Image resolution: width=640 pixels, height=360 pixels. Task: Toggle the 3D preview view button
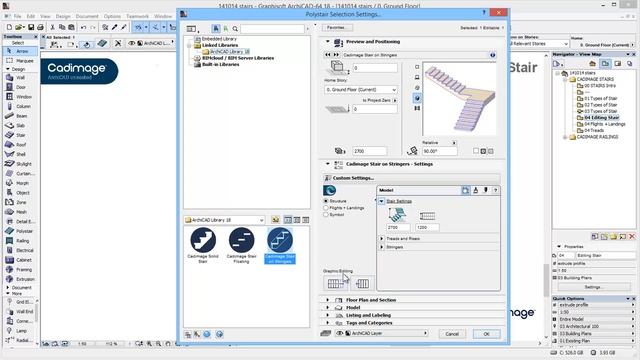click(x=417, y=98)
